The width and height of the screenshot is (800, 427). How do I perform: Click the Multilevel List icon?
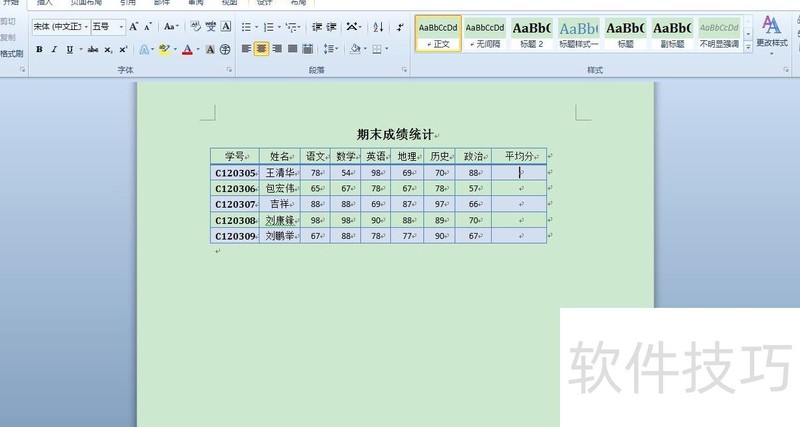point(291,27)
